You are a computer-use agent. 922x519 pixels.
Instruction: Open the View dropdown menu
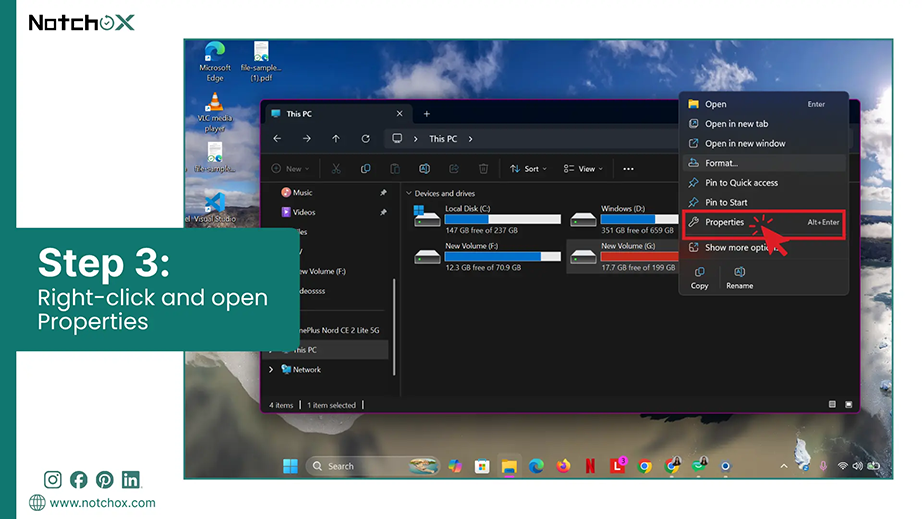(583, 169)
